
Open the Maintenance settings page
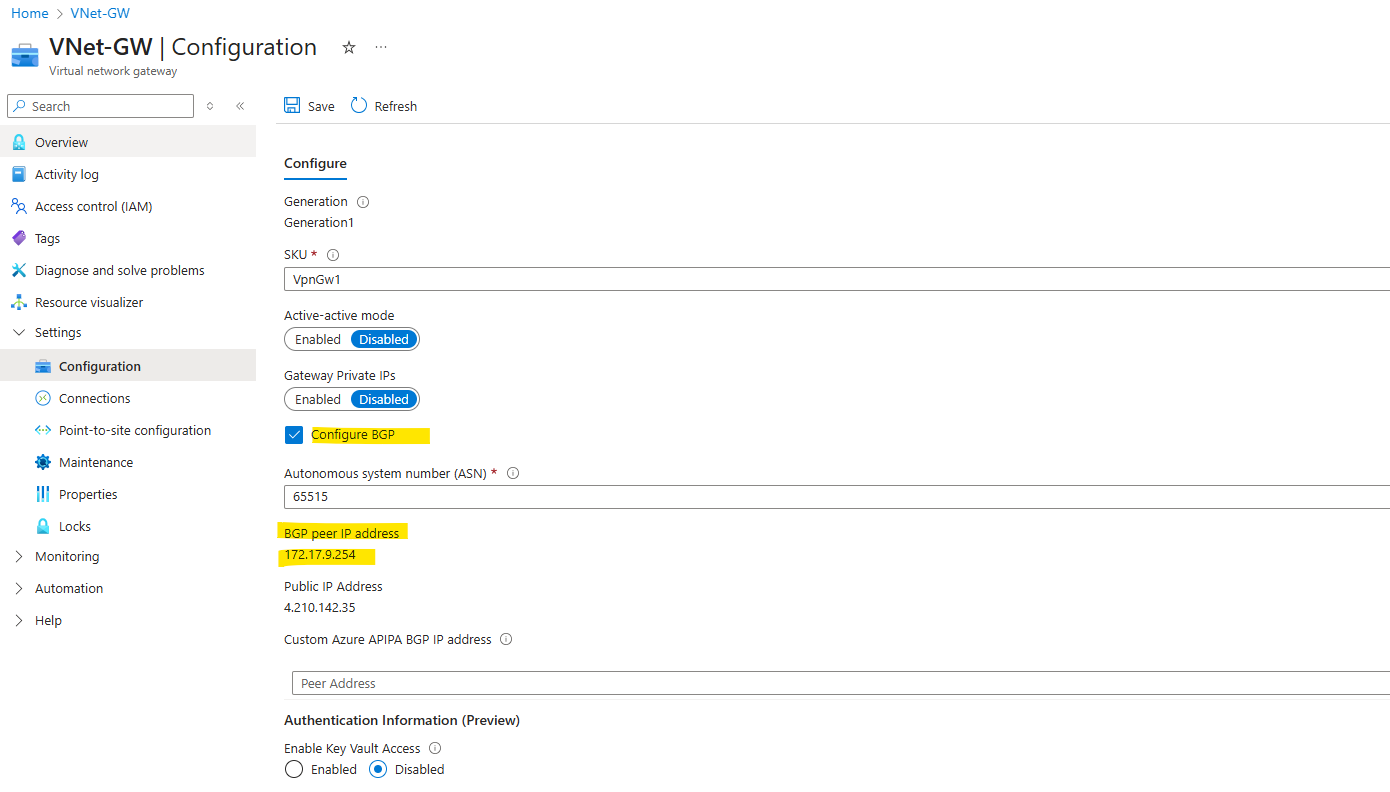pos(128,462)
